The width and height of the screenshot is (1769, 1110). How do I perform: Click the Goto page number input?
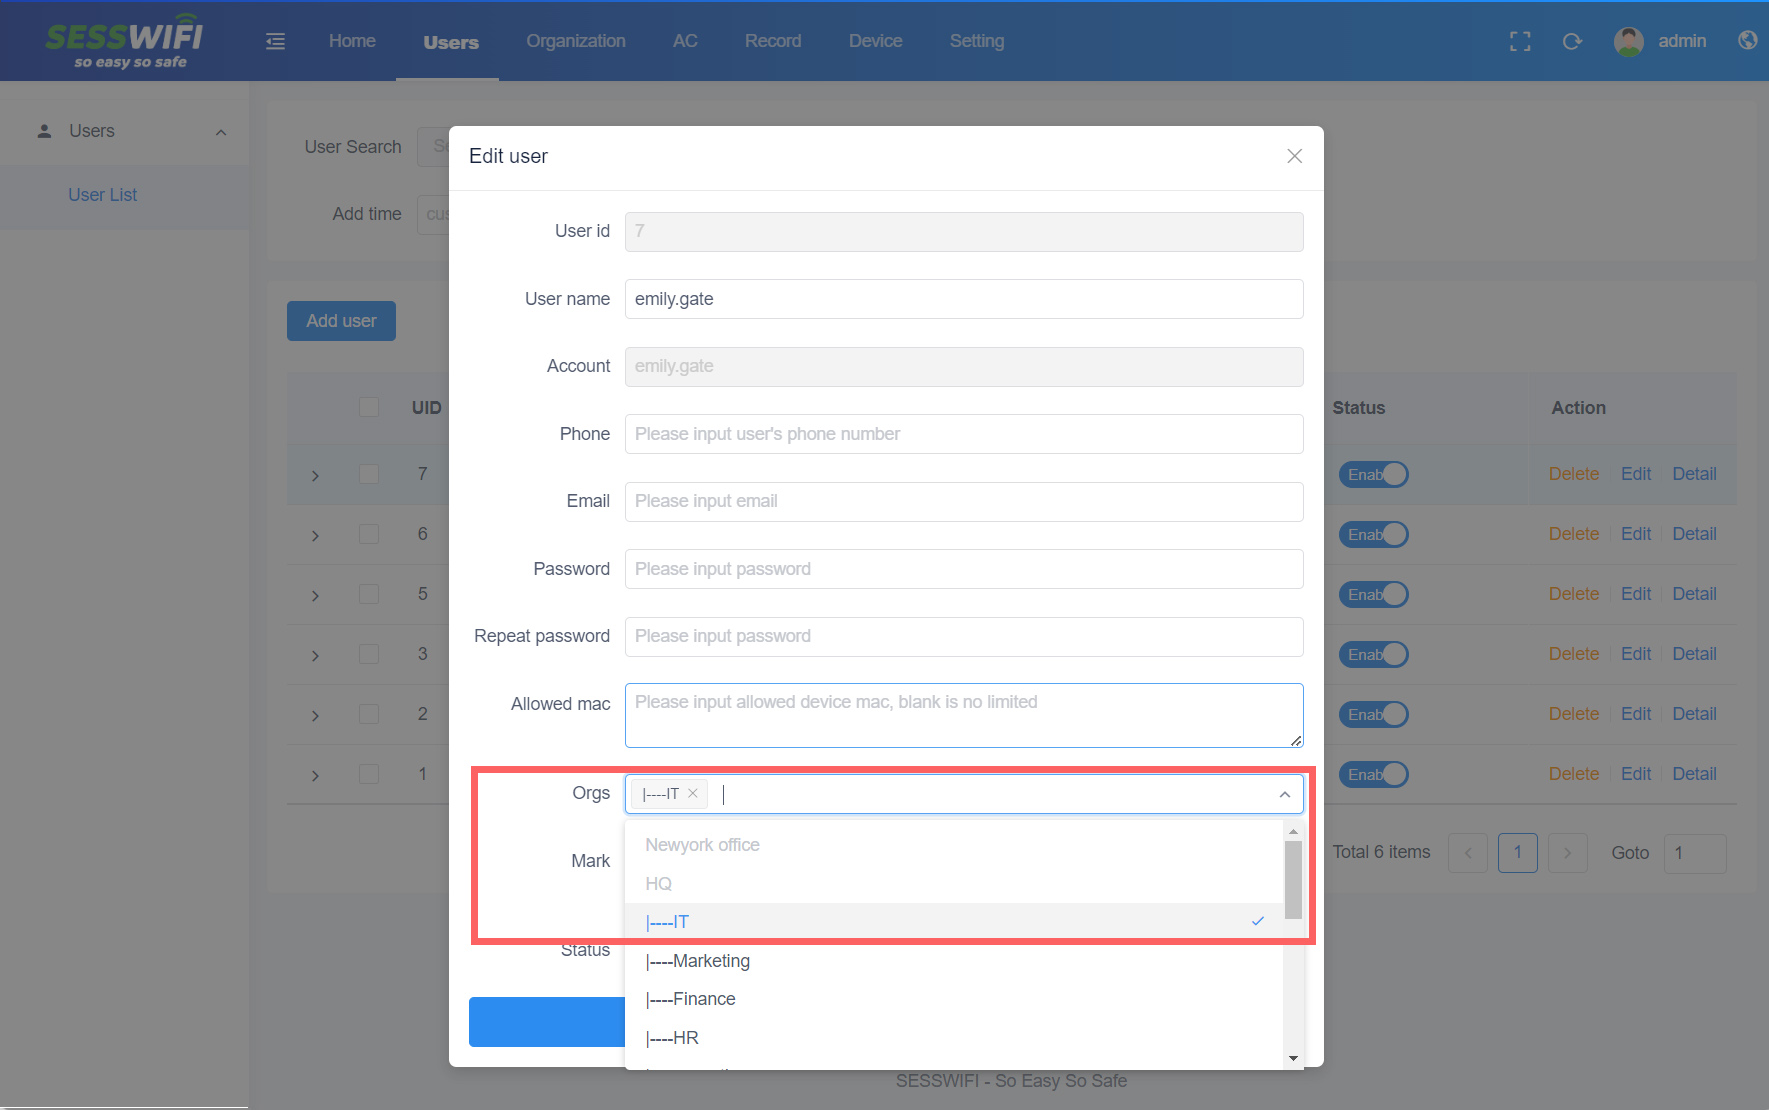1695,853
